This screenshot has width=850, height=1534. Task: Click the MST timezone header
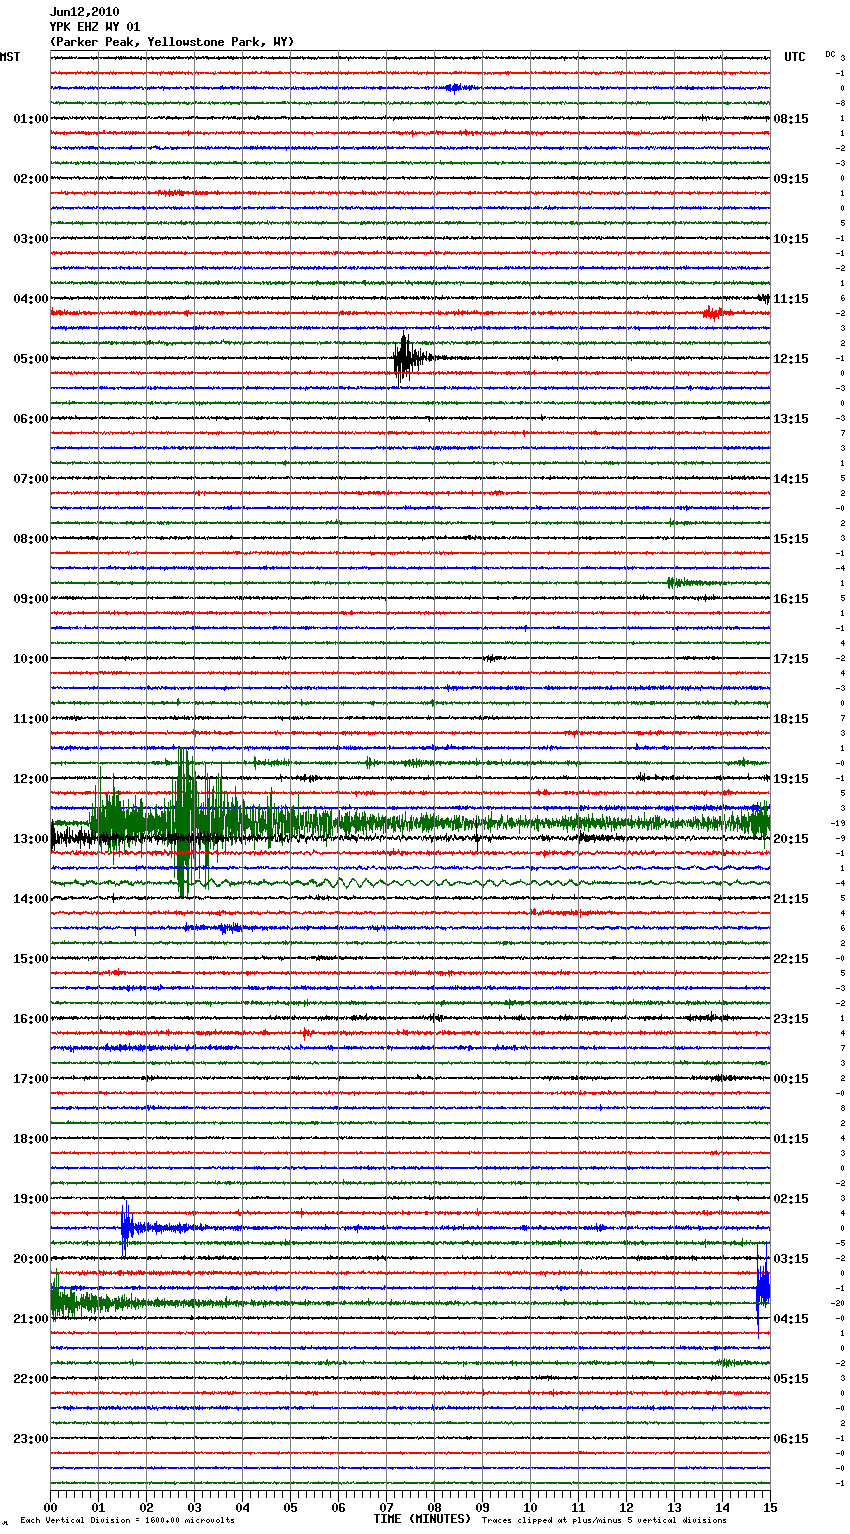(x=10, y=57)
